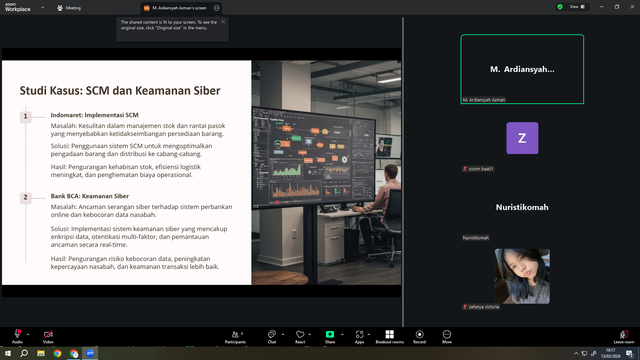
Task: Start video with the Video button
Action: point(48,336)
